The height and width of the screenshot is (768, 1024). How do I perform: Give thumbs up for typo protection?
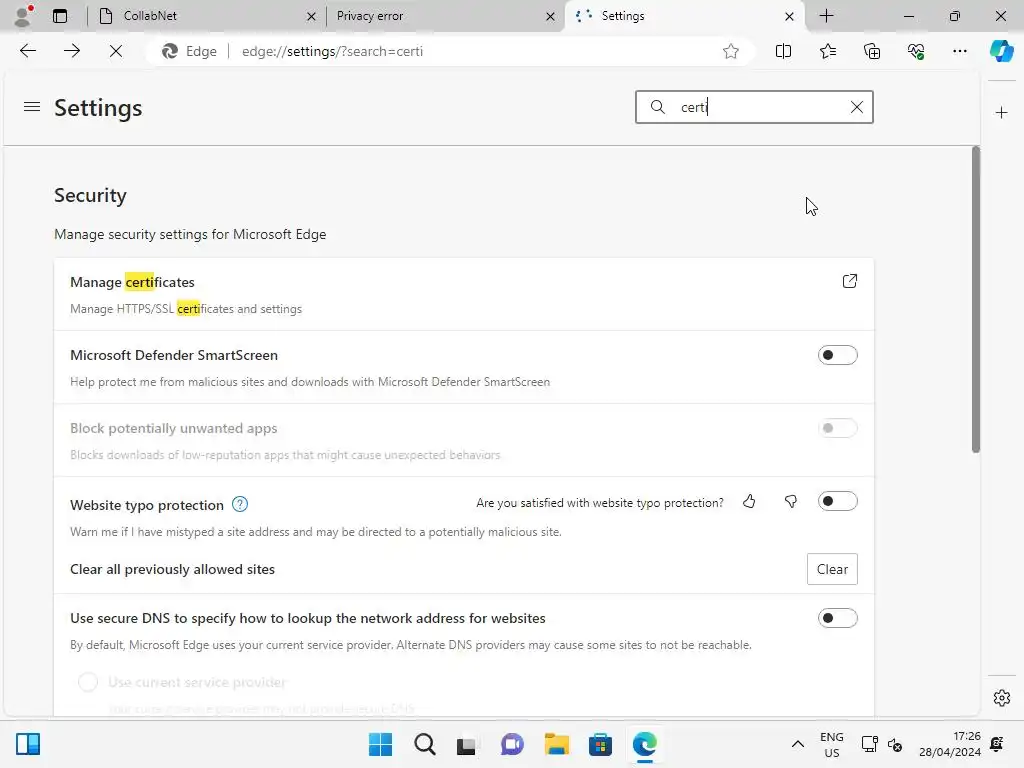click(x=749, y=502)
